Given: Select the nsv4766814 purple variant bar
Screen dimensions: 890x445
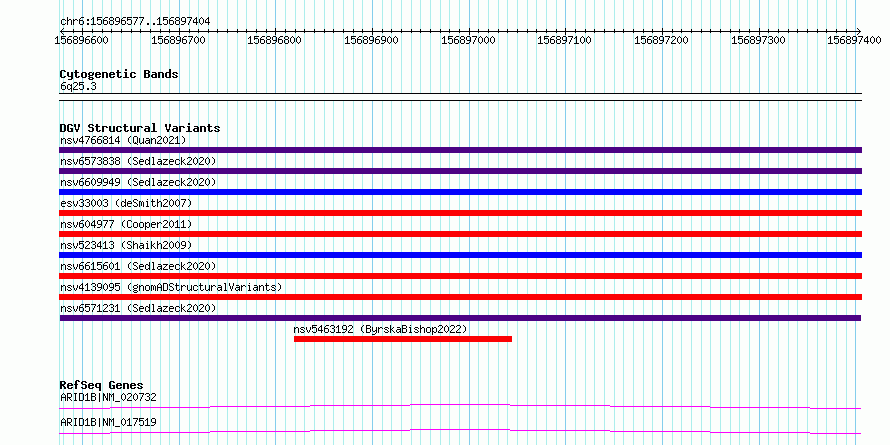Looking at the screenshot, I should tap(460, 150).
